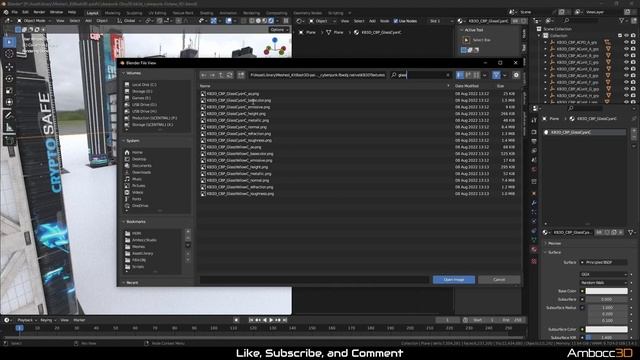Hide KB3D_CBP_ACunit_C_grp with eye icon

(x=626, y=62)
